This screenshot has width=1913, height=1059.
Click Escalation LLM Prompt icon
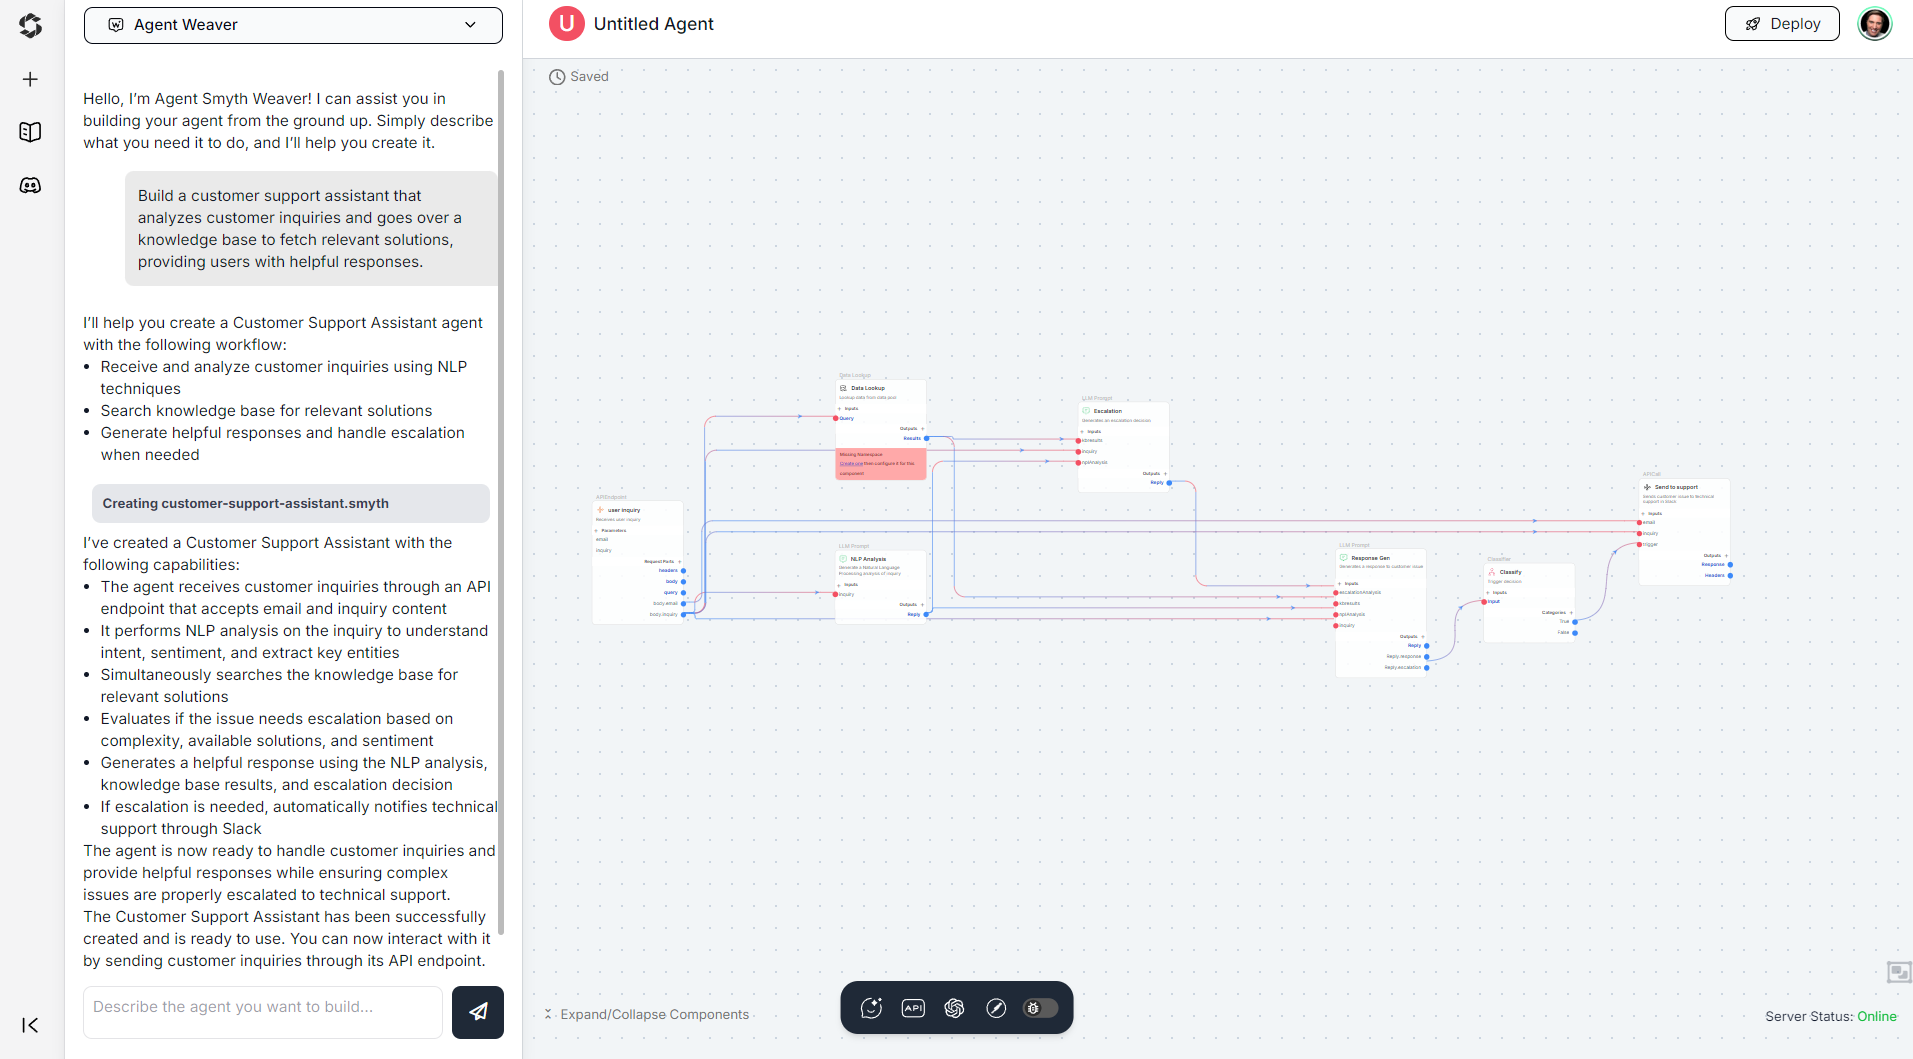tap(1086, 411)
